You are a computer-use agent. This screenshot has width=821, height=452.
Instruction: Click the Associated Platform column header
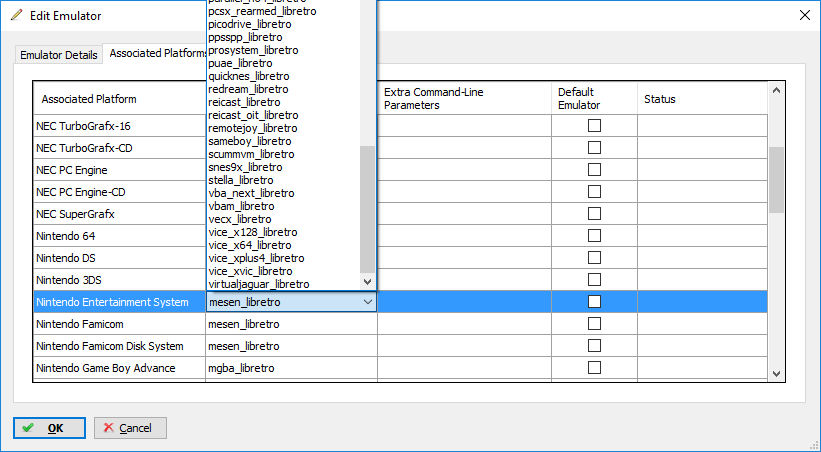pos(119,99)
